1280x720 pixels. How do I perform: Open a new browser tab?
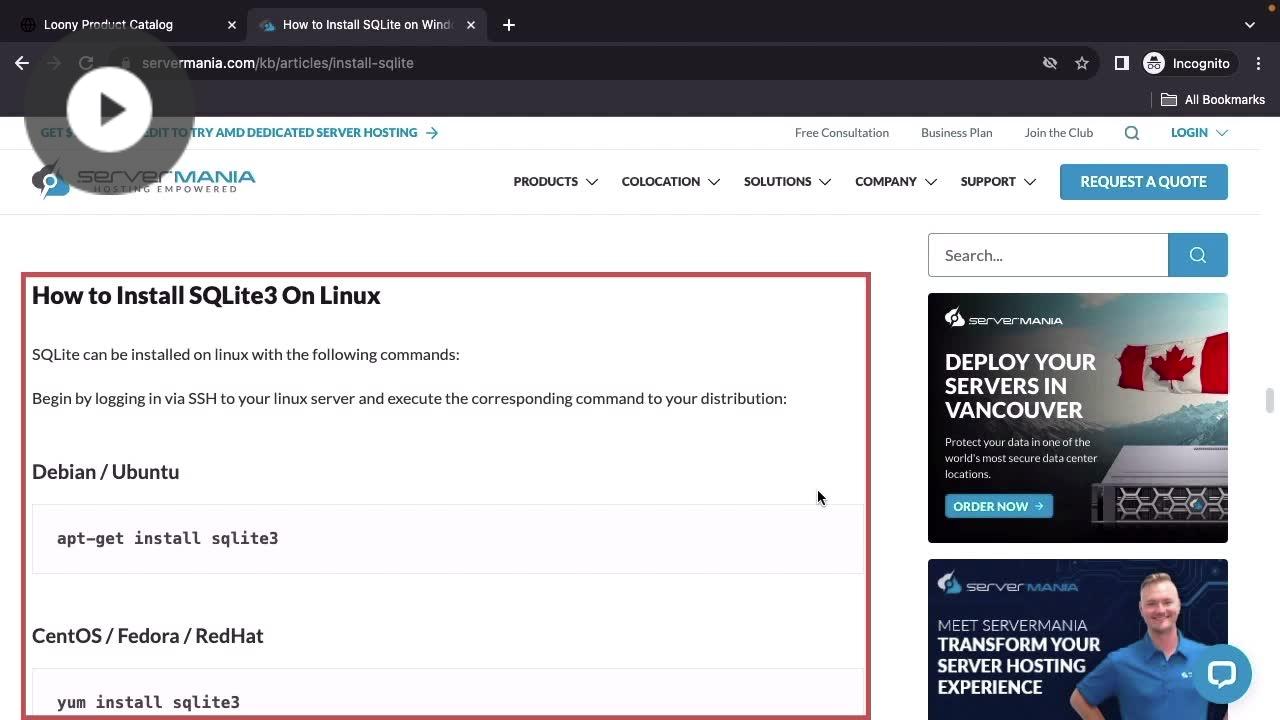click(x=509, y=25)
